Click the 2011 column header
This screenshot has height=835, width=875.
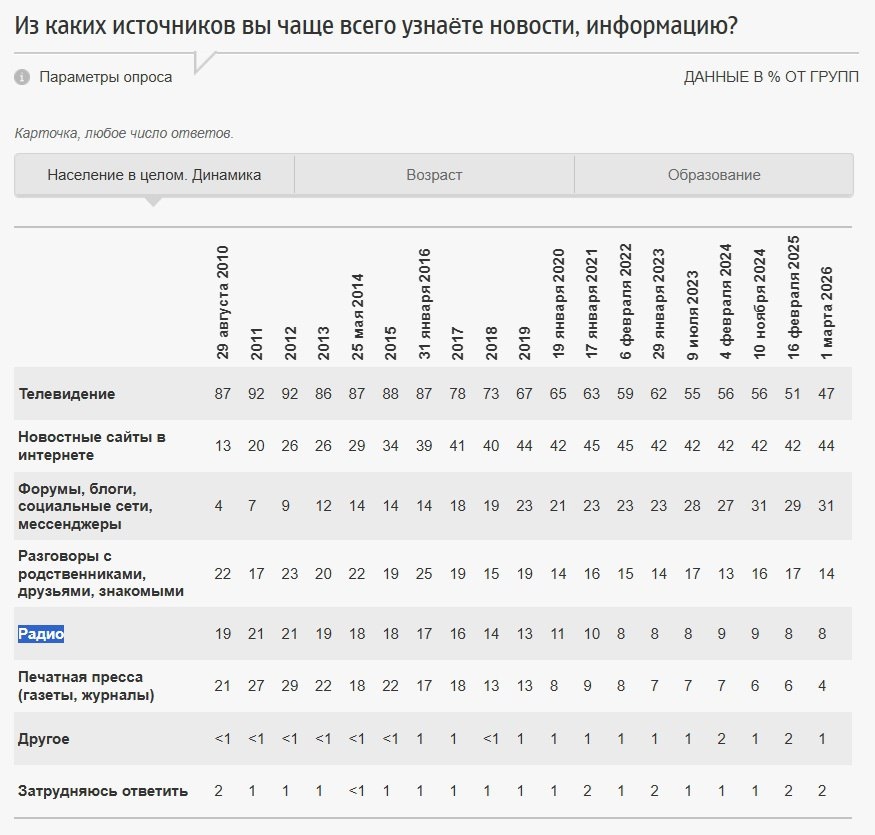pos(256,343)
